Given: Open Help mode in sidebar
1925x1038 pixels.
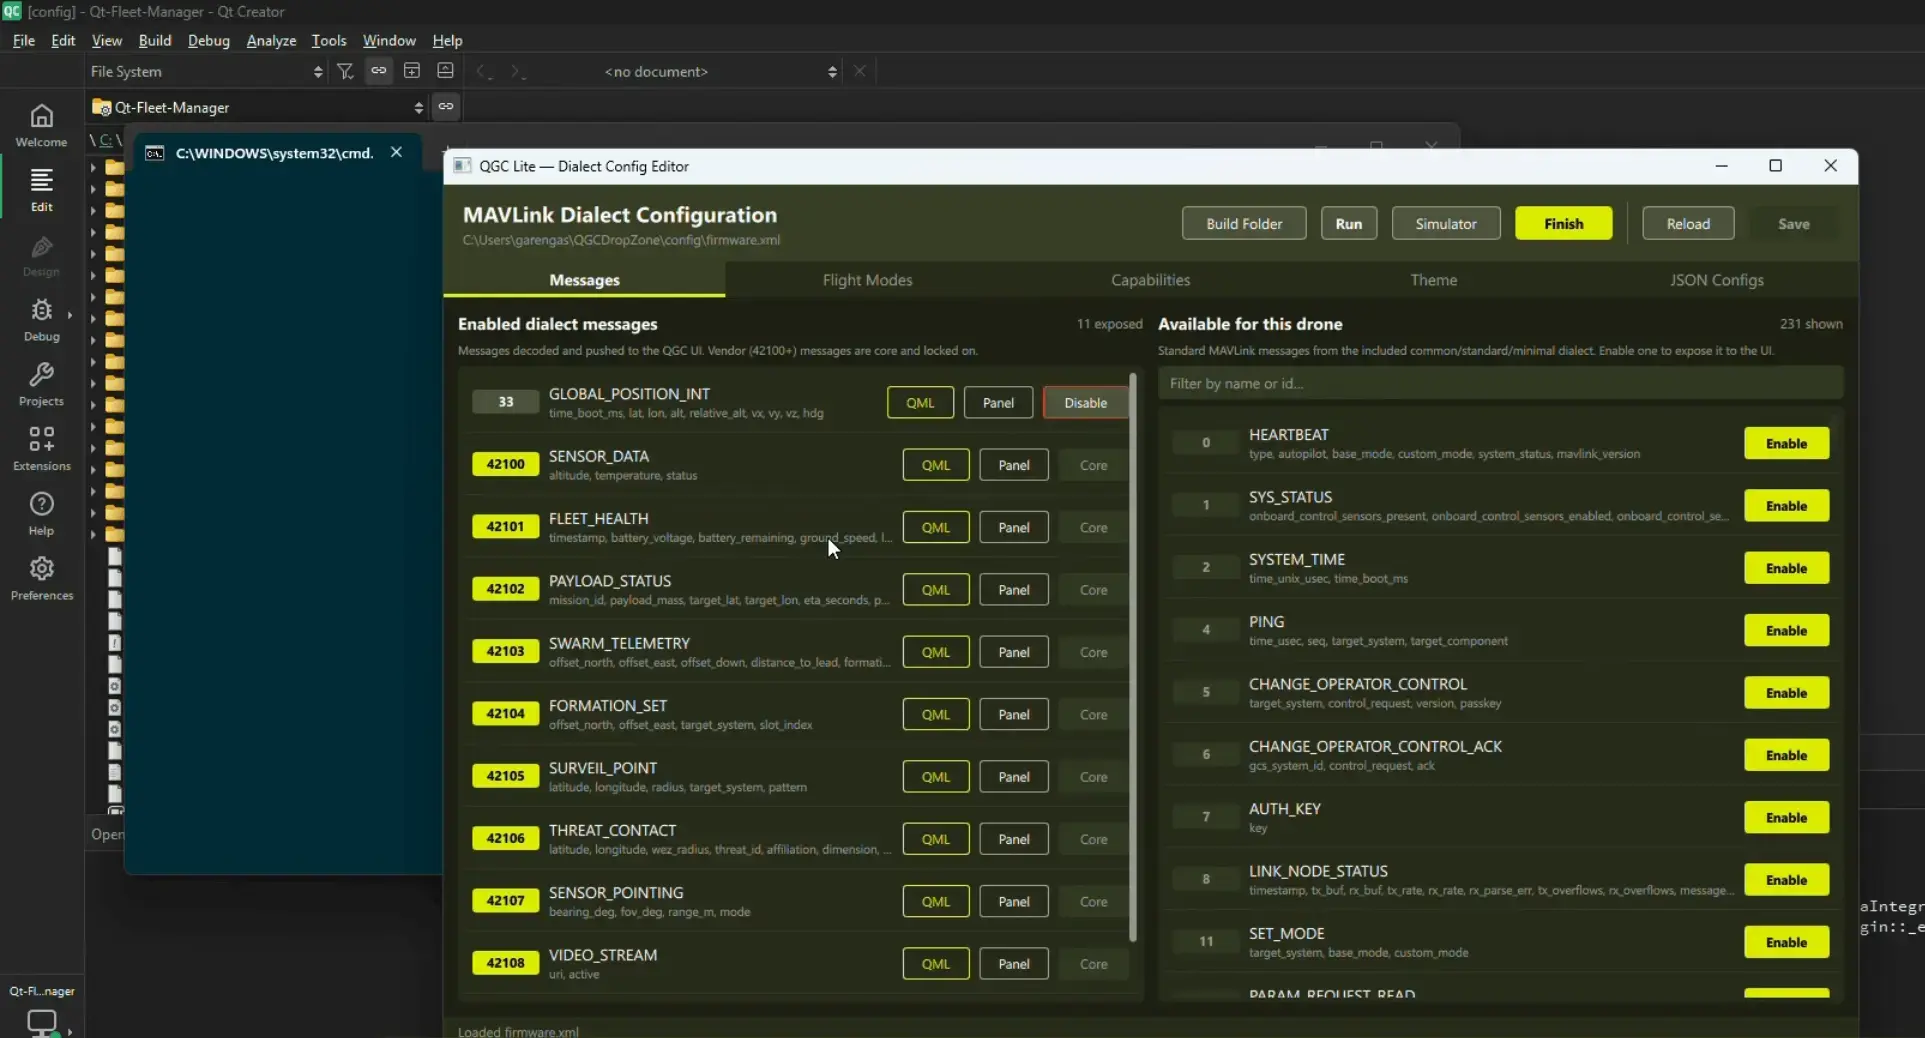Looking at the screenshot, I should 41,514.
